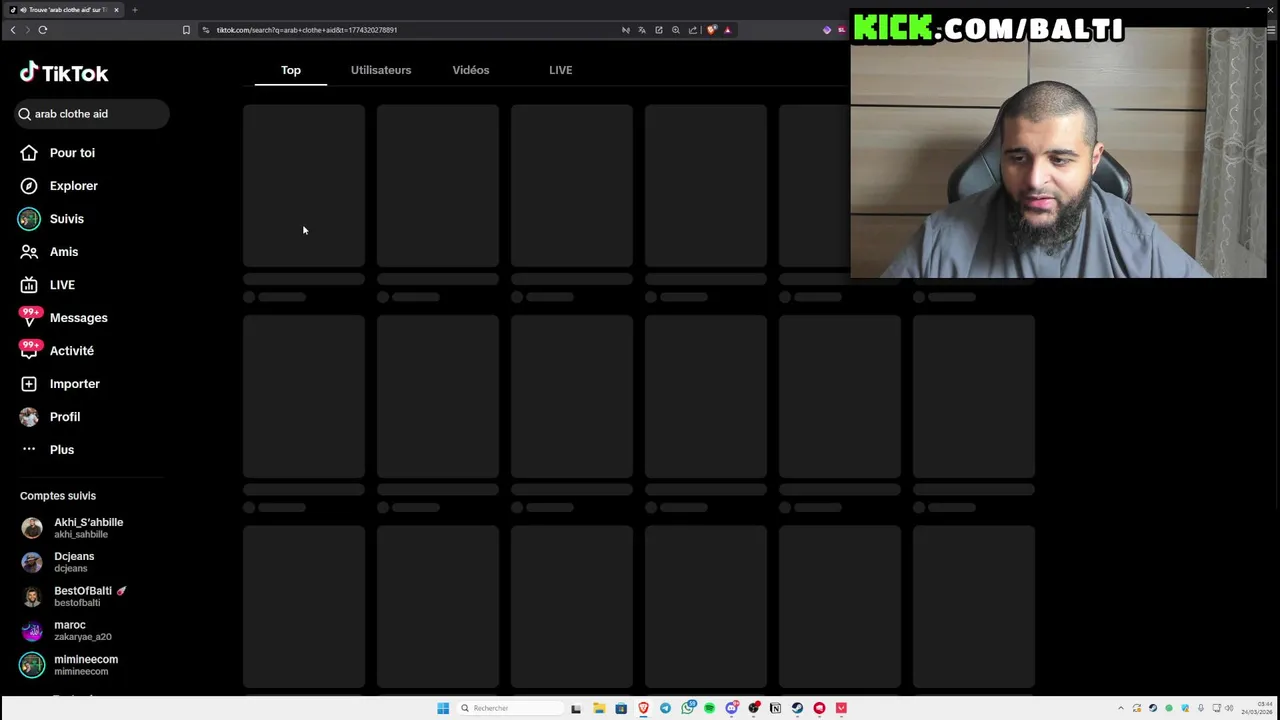Close the TikTok search browser tab
The height and width of the screenshot is (720, 1280).
116,10
